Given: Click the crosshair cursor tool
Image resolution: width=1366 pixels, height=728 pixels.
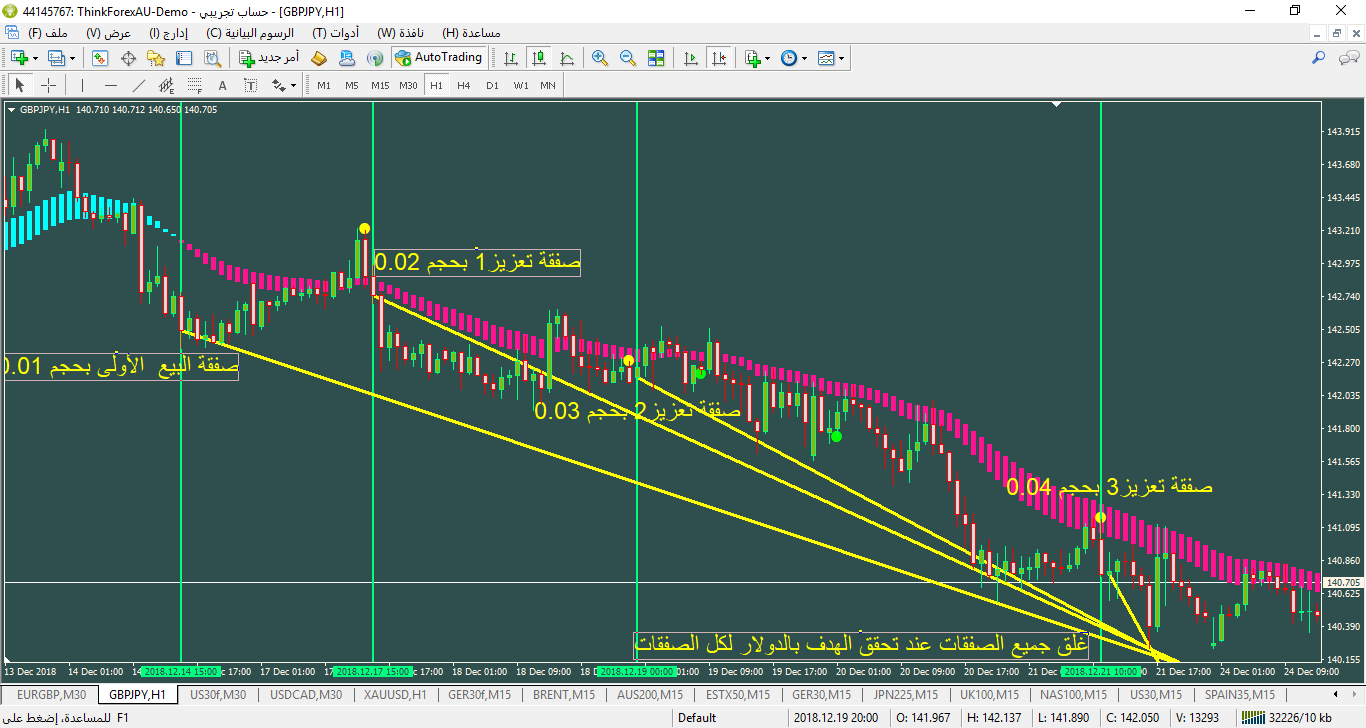Looking at the screenshot, I should [x=48, y=85].
